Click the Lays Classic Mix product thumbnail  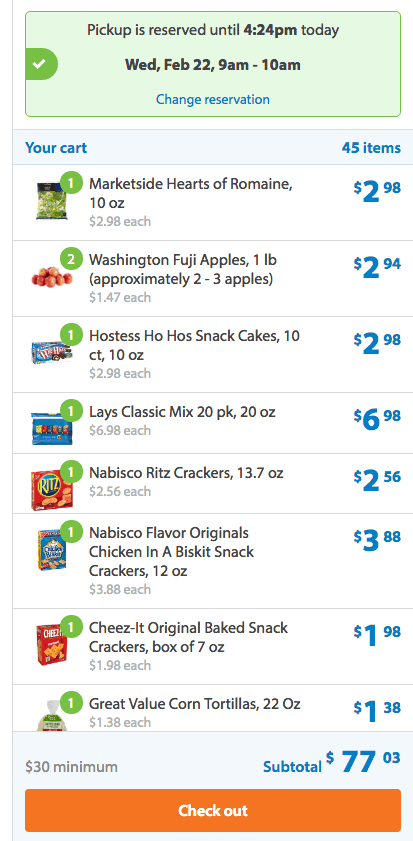[50, 428]
